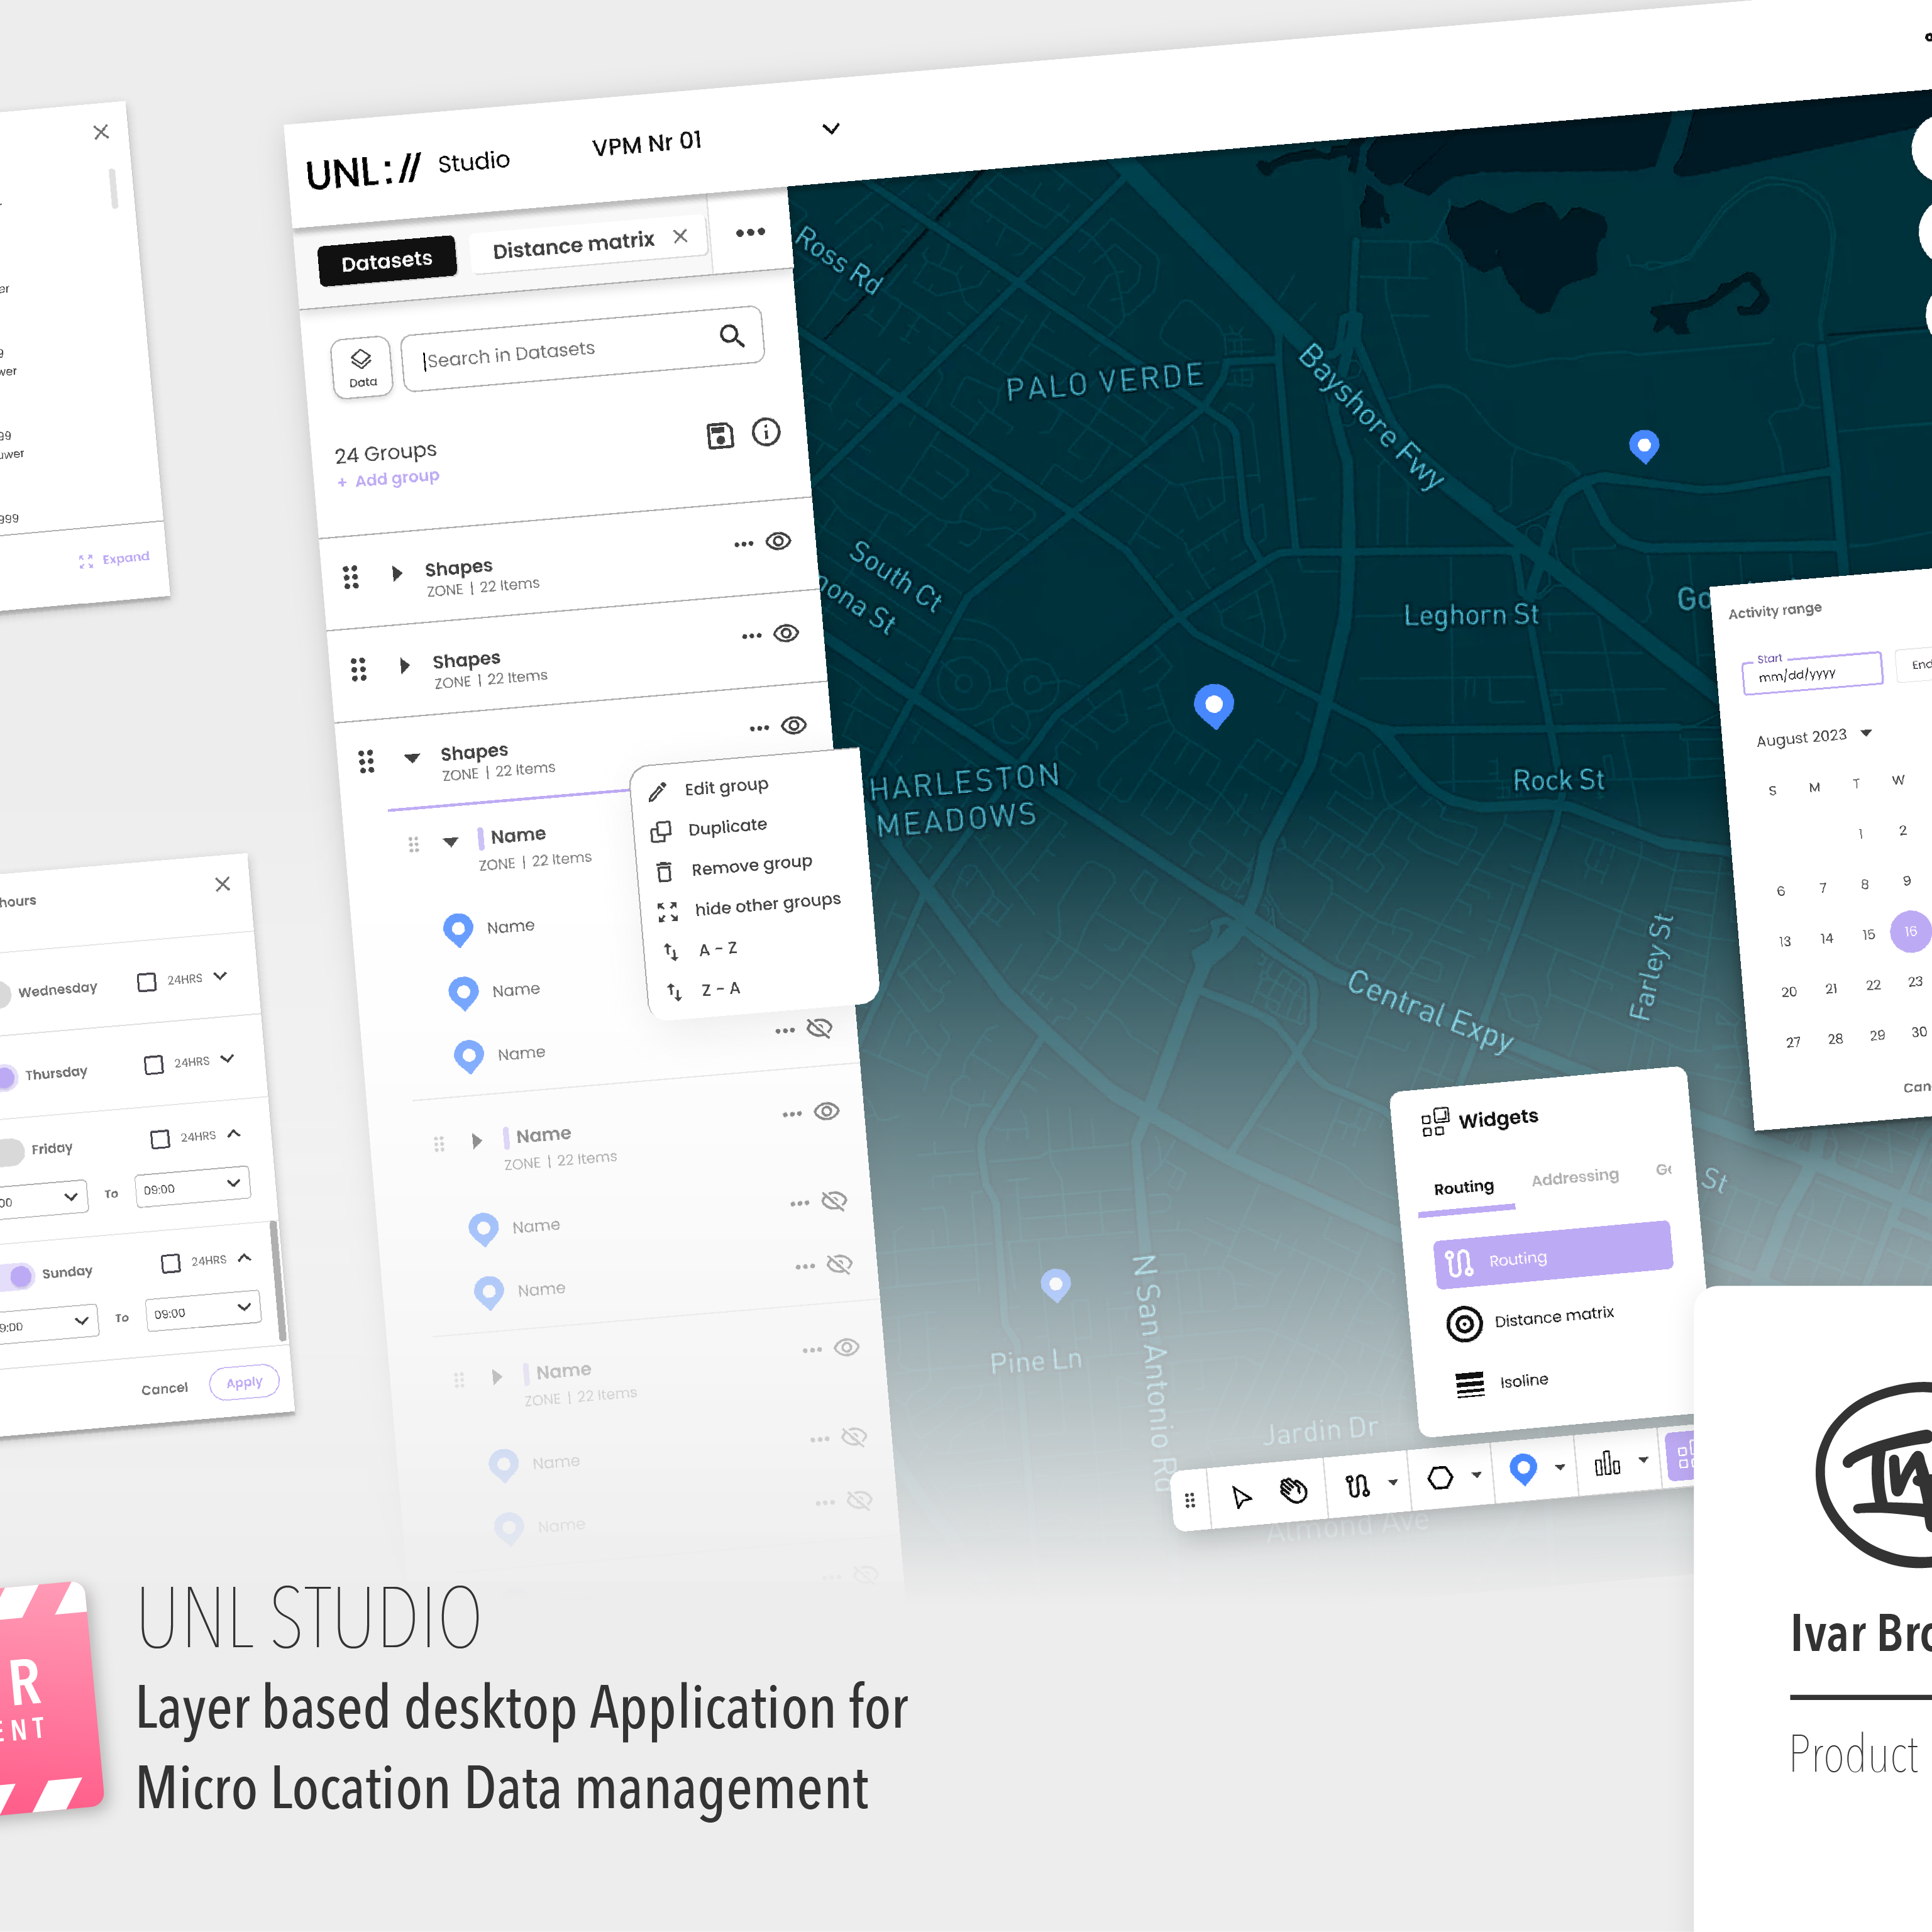This screenshot has height=1932, width=1932.
Task: Select the polygon shape tool in map toolbar
Action: tap(1440, 1477)
